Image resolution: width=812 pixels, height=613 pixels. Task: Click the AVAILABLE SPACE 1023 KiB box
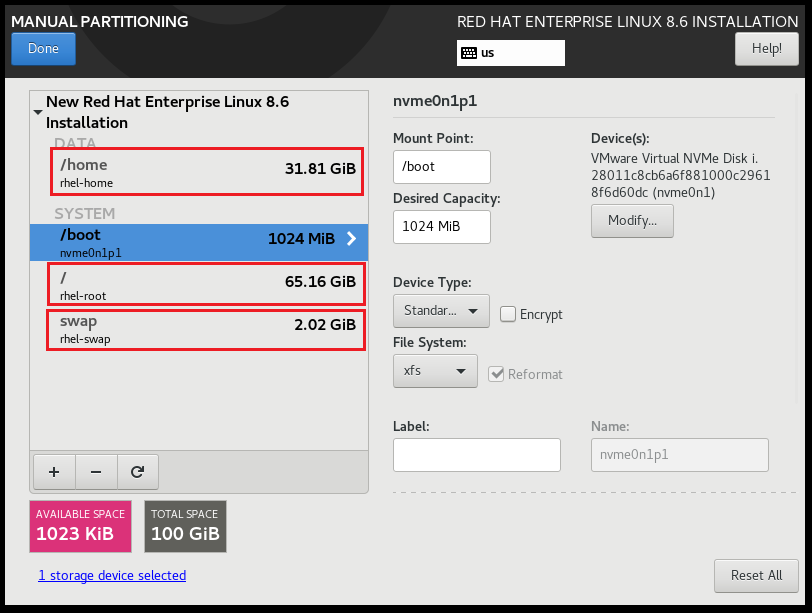80,526
